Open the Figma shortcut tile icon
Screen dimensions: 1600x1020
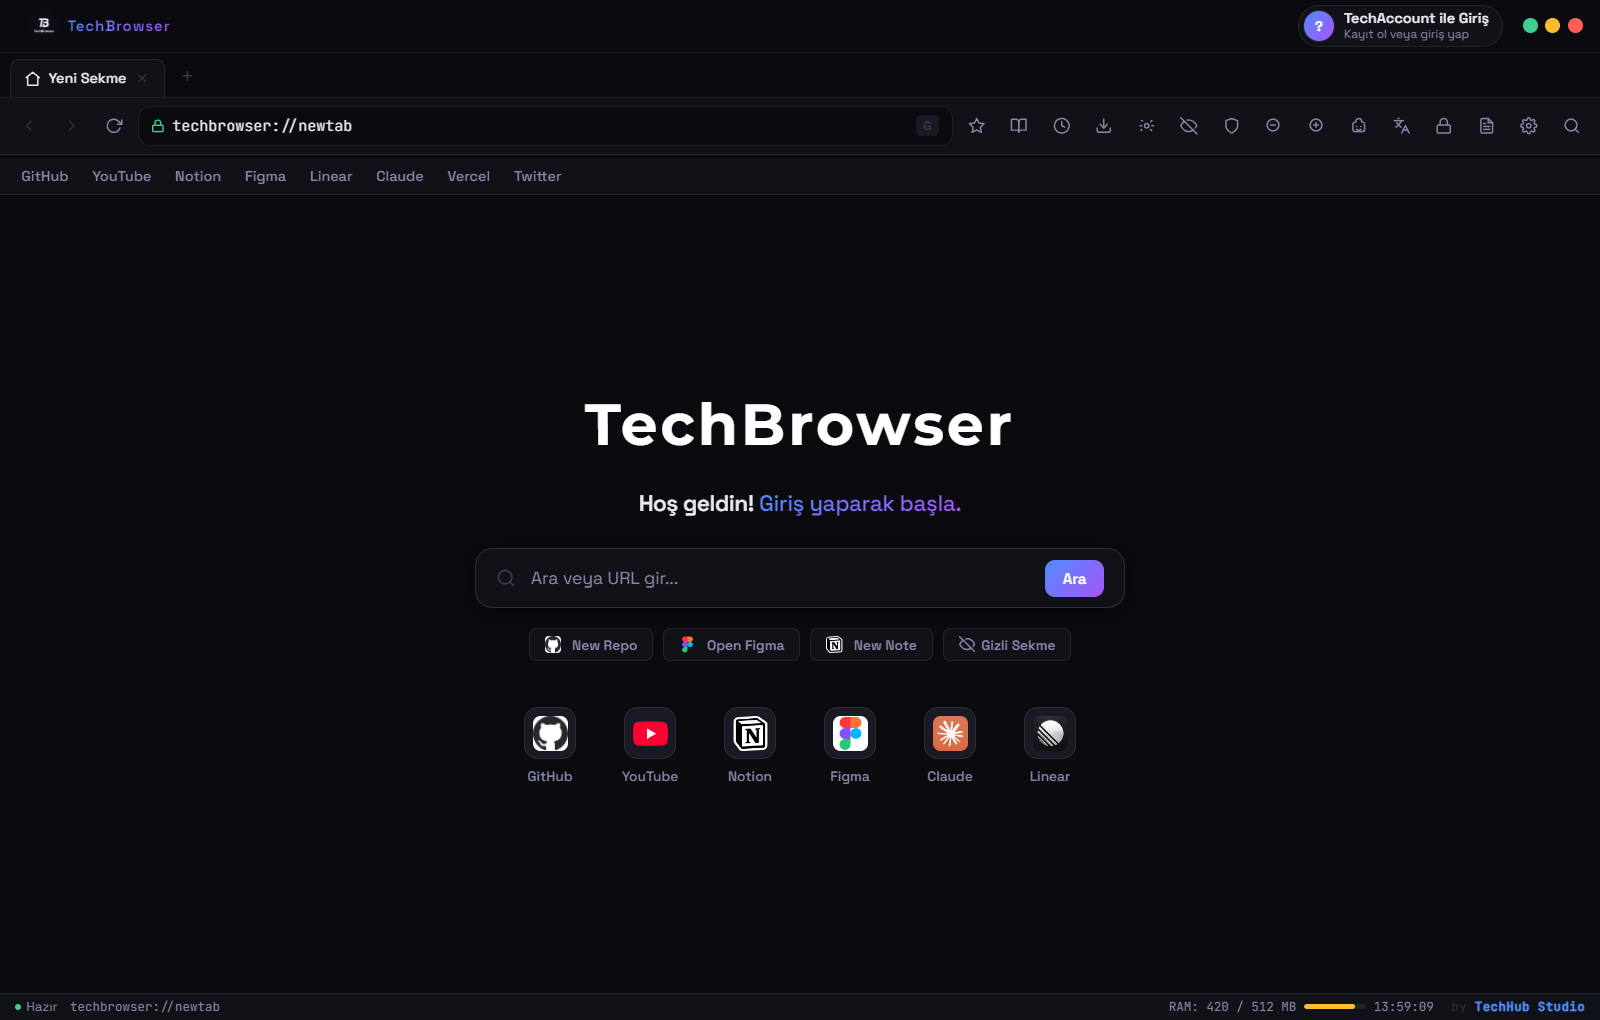tap(850, 733)
